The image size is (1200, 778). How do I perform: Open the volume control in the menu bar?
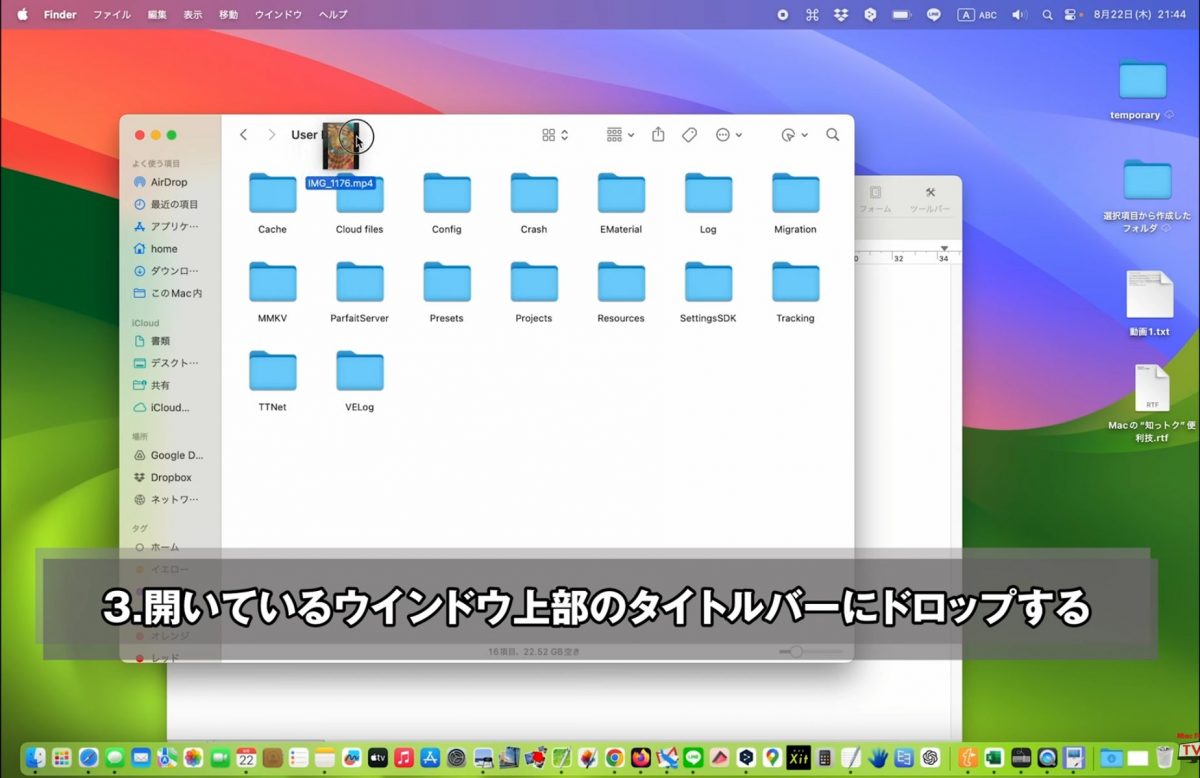[x=1019, y=15]
